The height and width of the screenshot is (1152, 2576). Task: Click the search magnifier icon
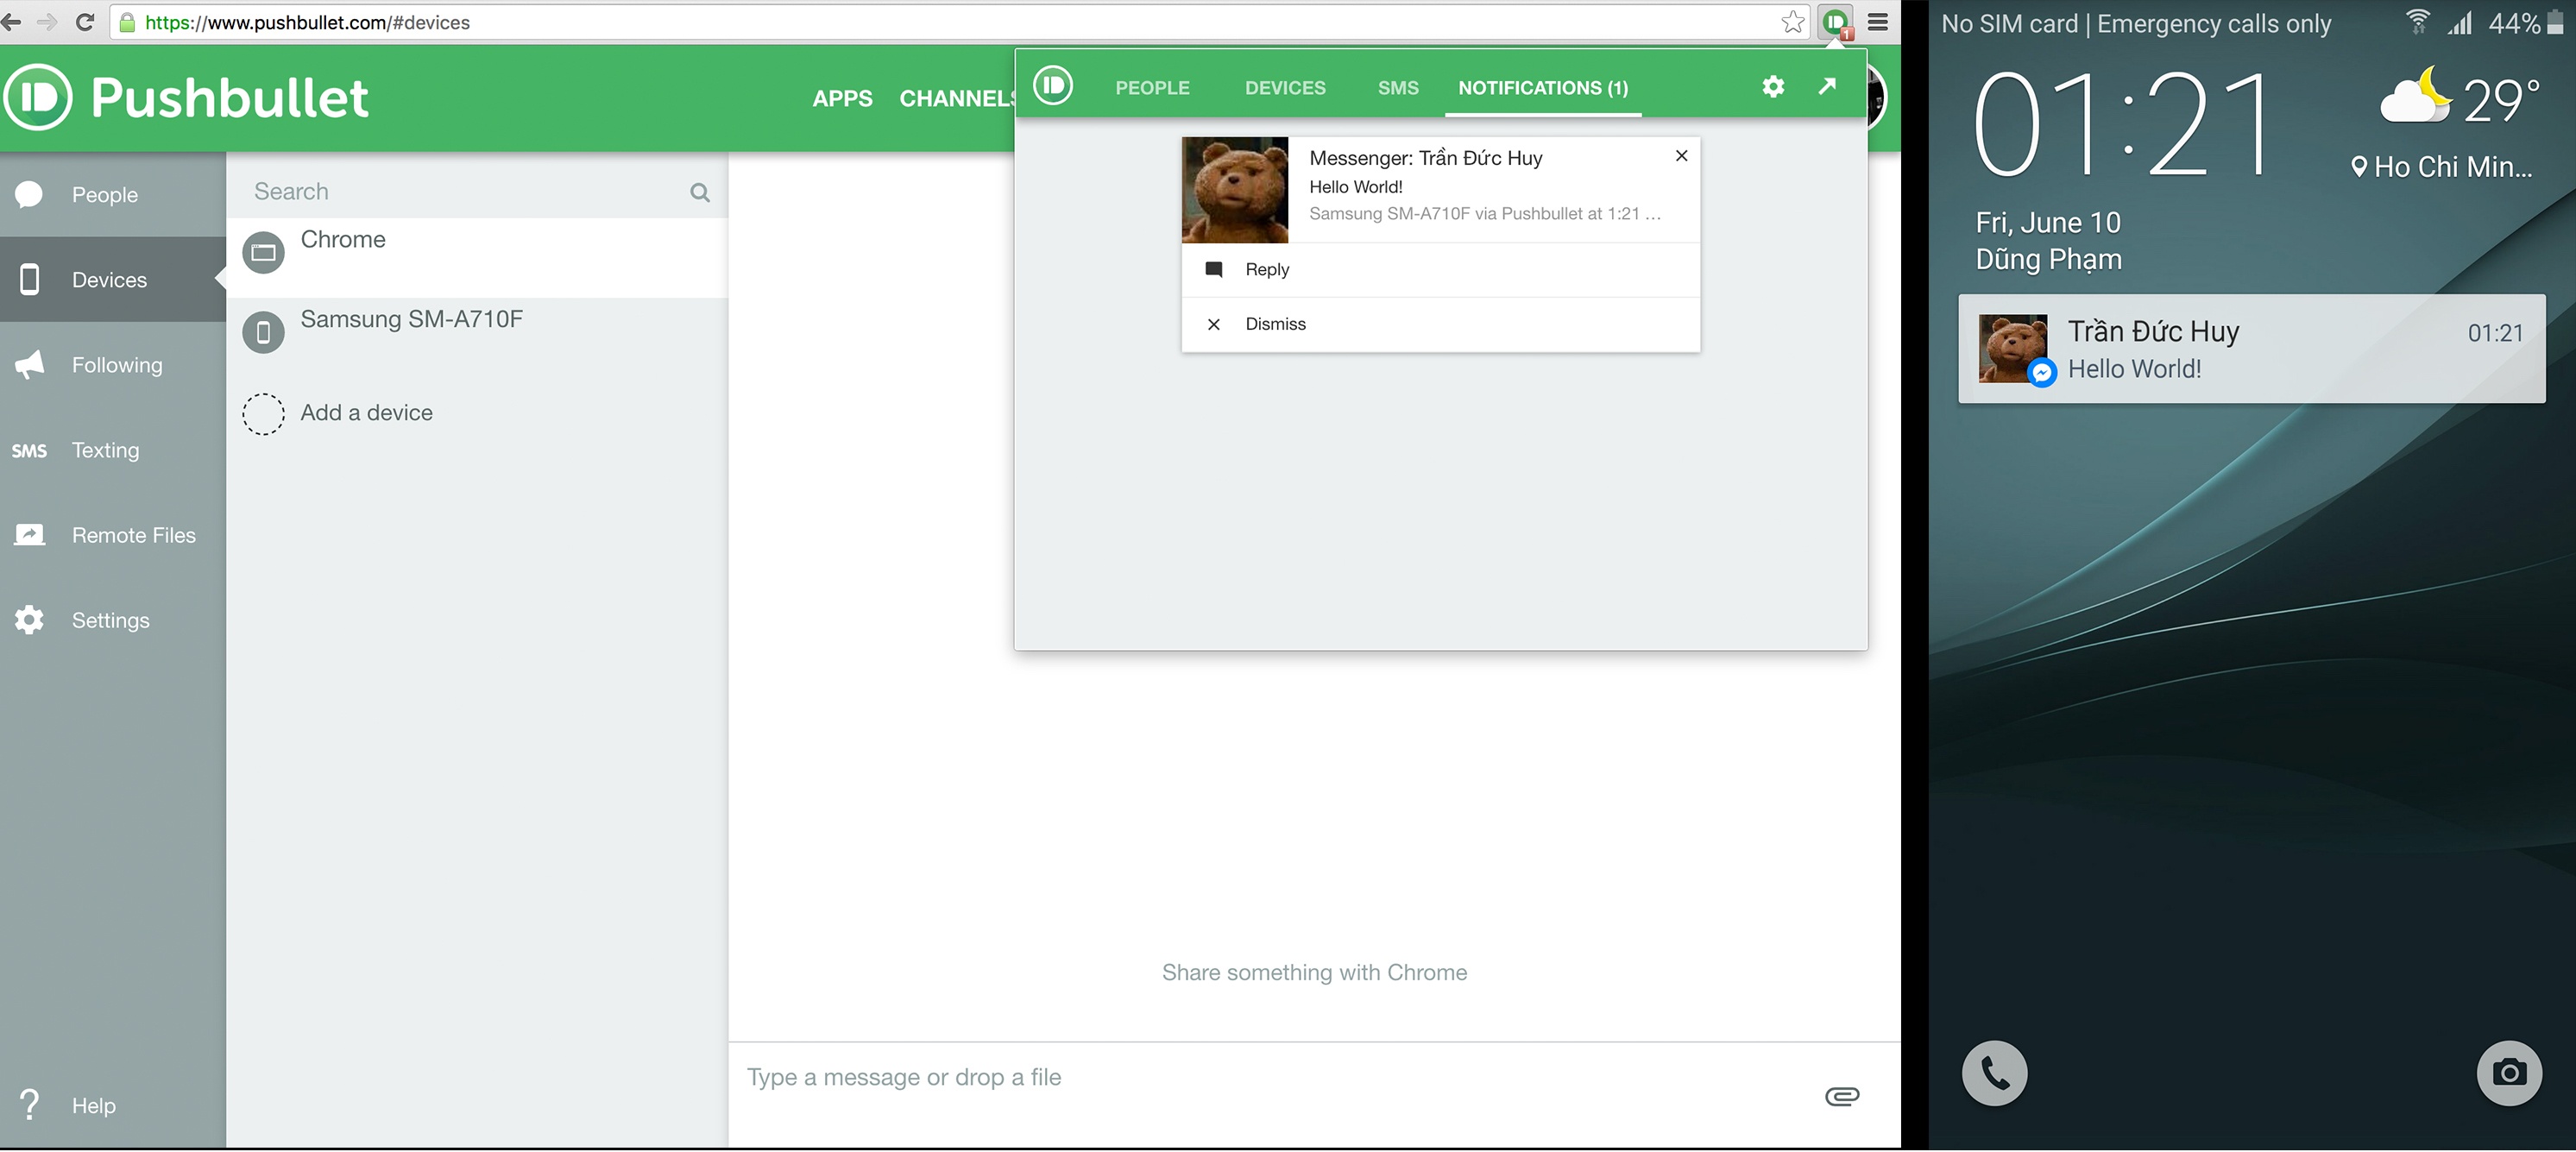coord(700,192)
